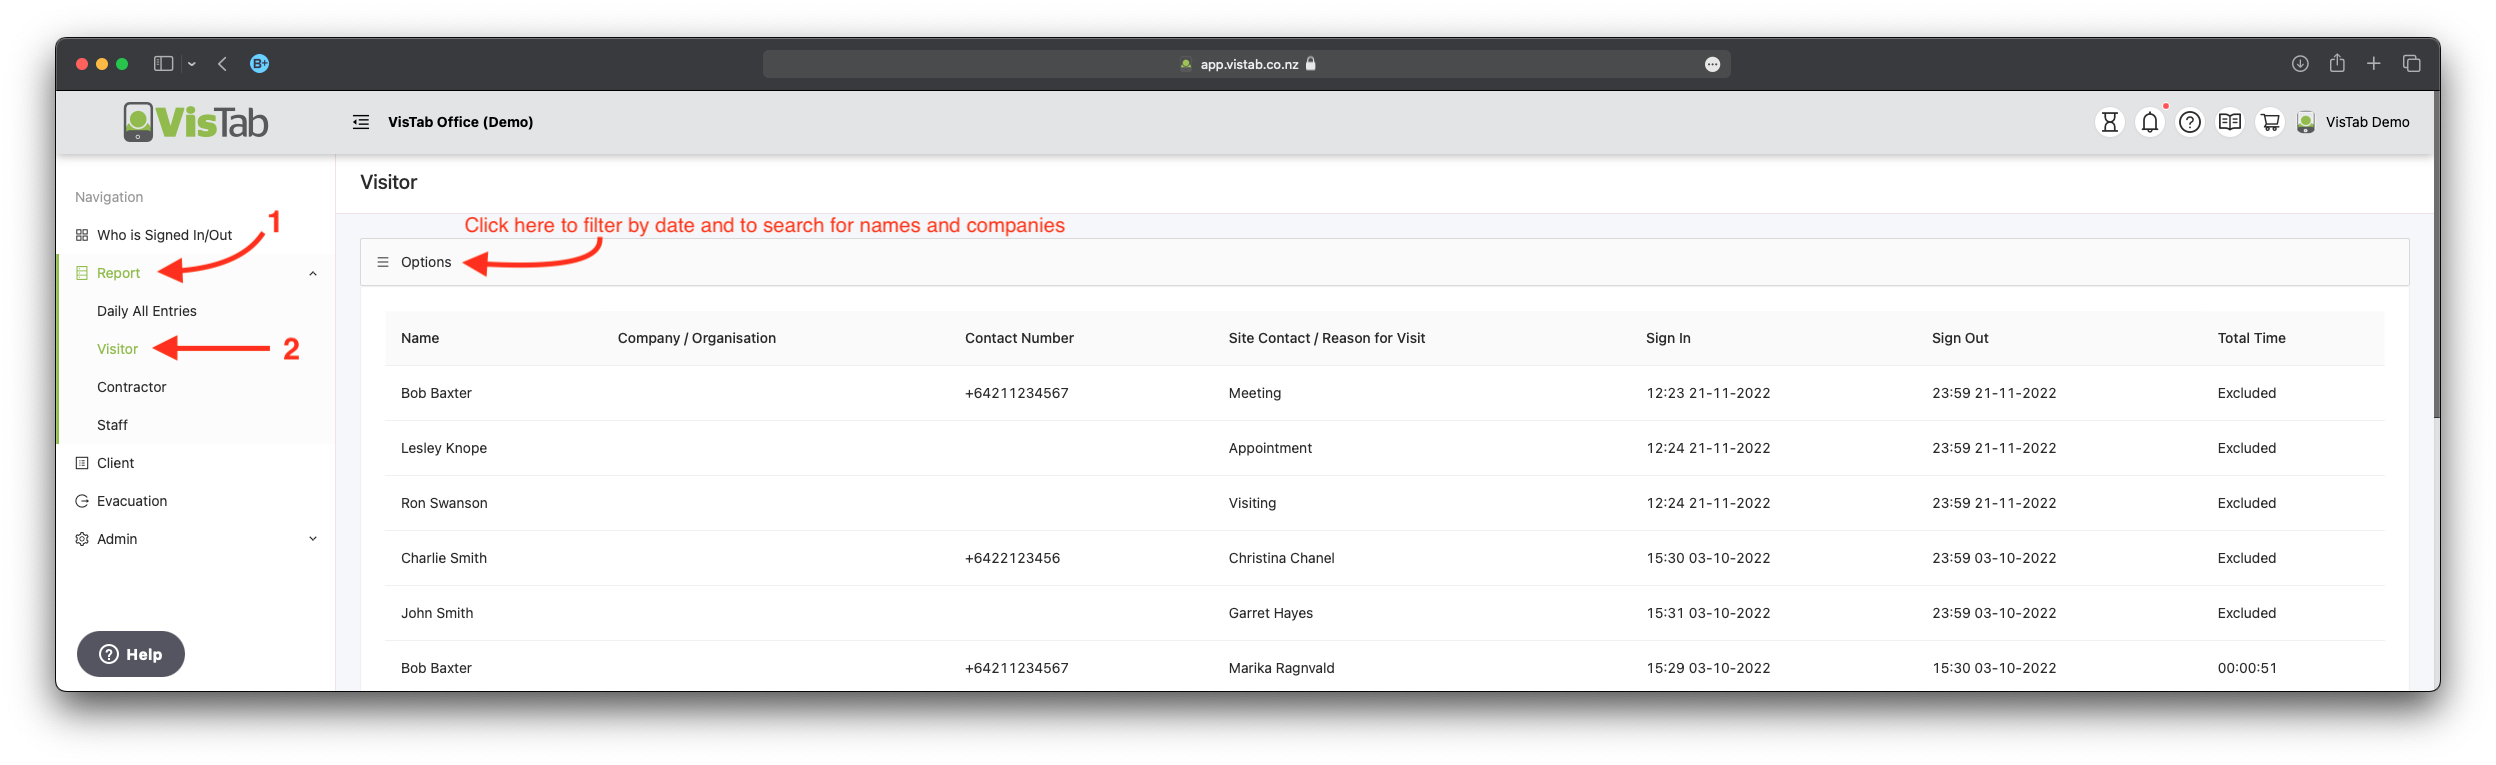Click the Garret Hayes site contact
The width and height of the screenshot is (2496, 765).
tap(1270, 613)
